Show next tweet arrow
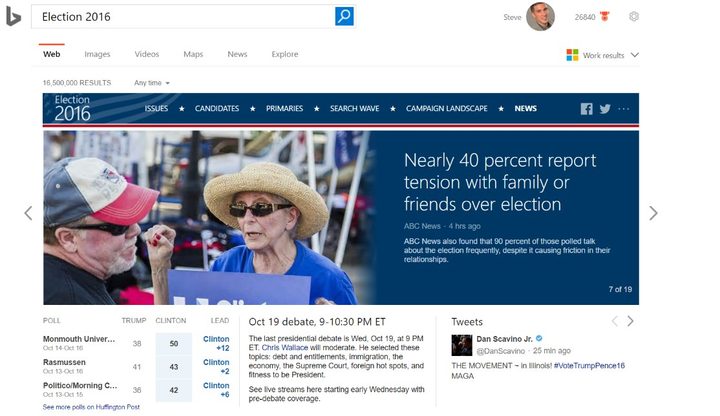 (x=630, y=321)
